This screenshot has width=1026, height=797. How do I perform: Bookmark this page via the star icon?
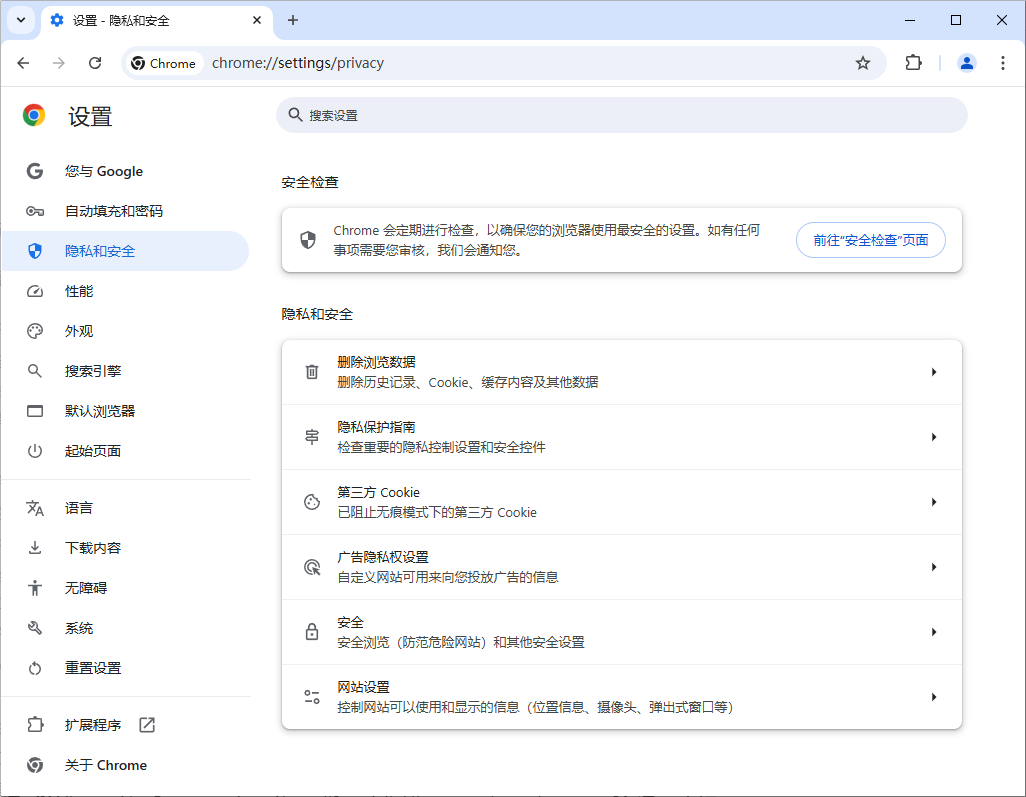862,62
